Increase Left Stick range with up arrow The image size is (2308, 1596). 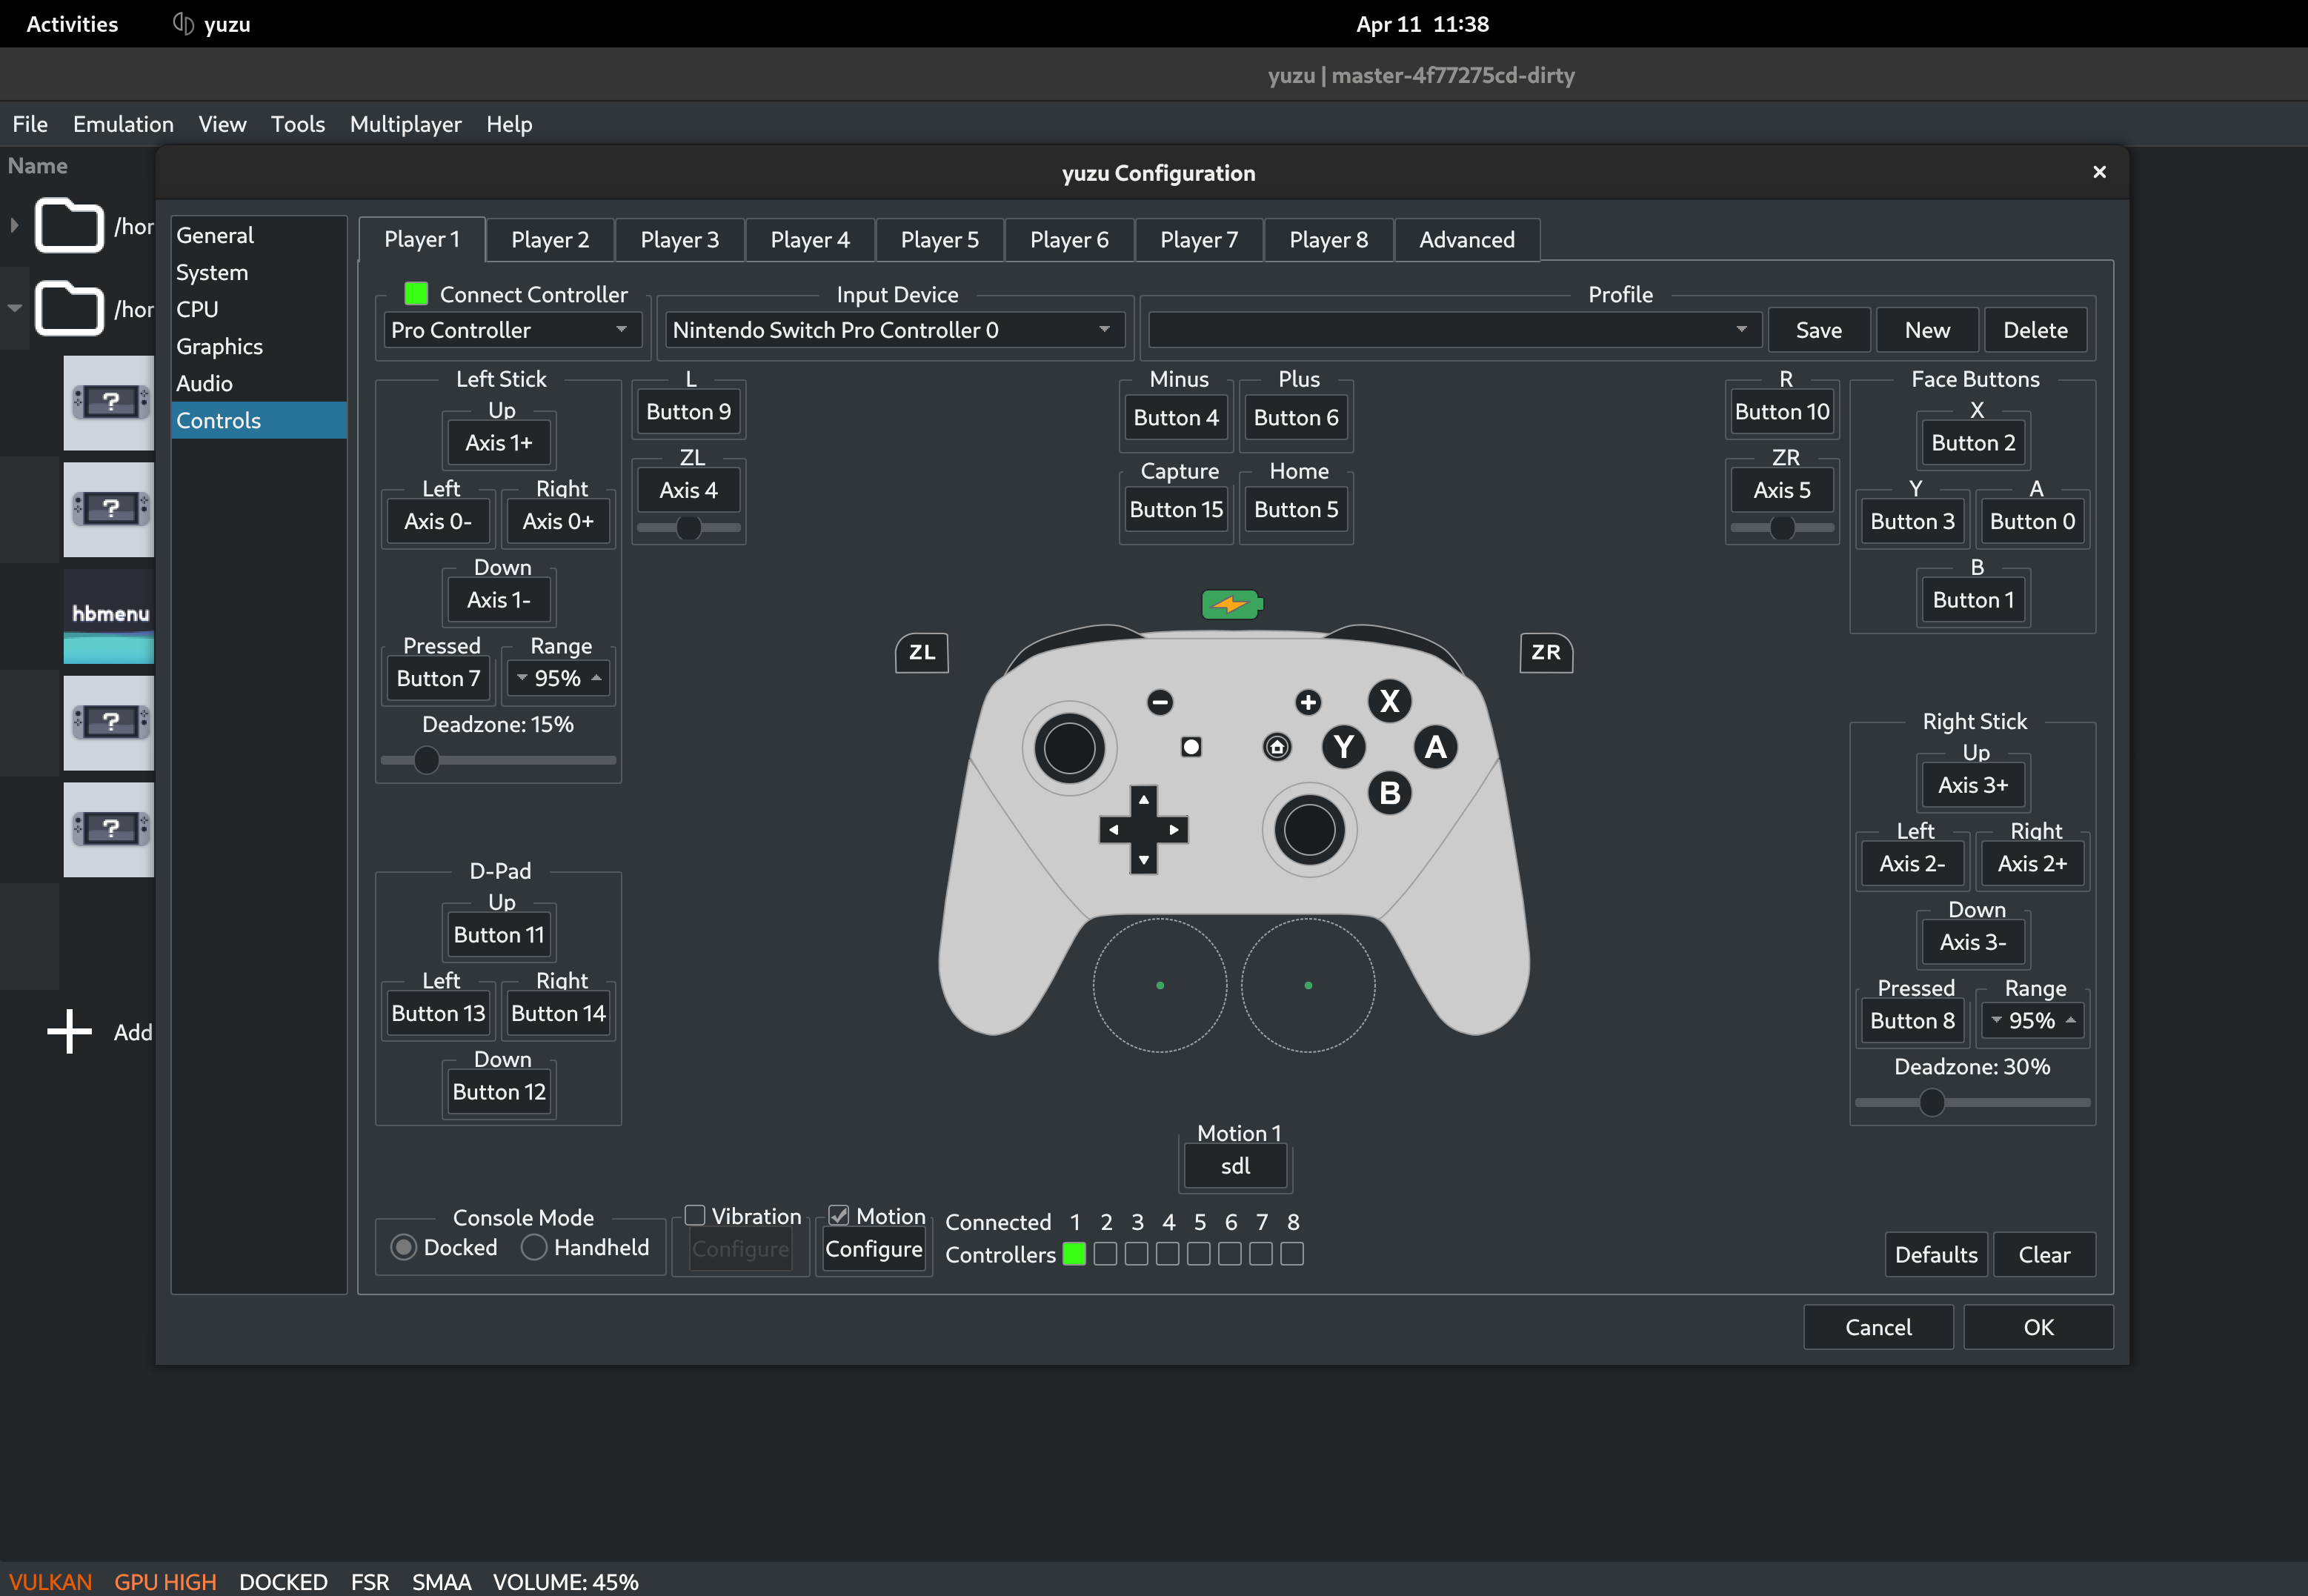click(597, 678)
